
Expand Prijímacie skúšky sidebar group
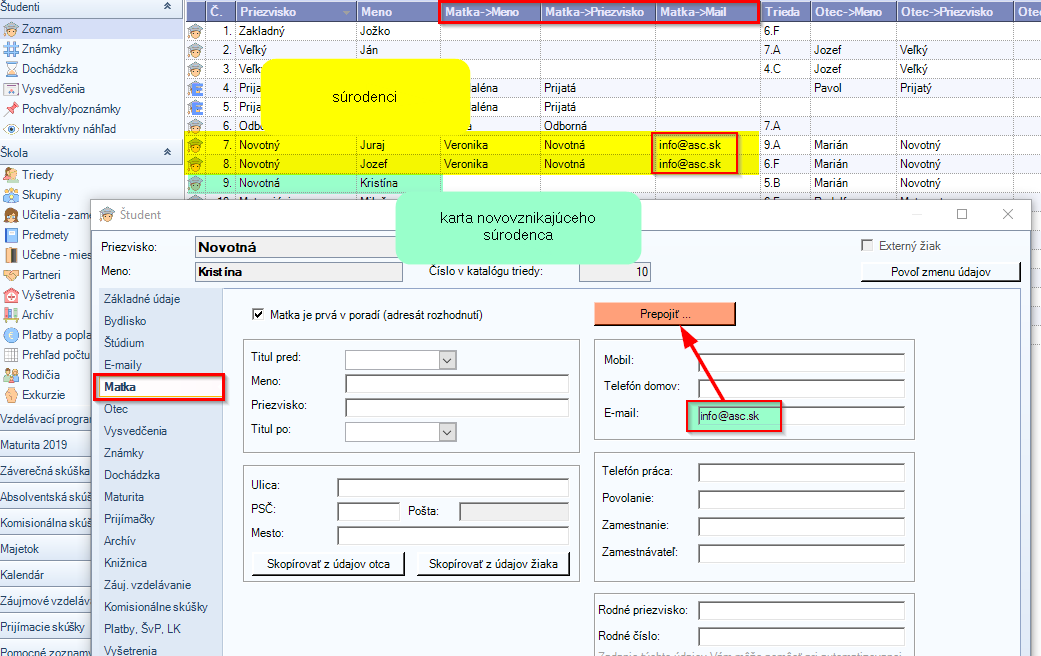click(x=45, y=627)
